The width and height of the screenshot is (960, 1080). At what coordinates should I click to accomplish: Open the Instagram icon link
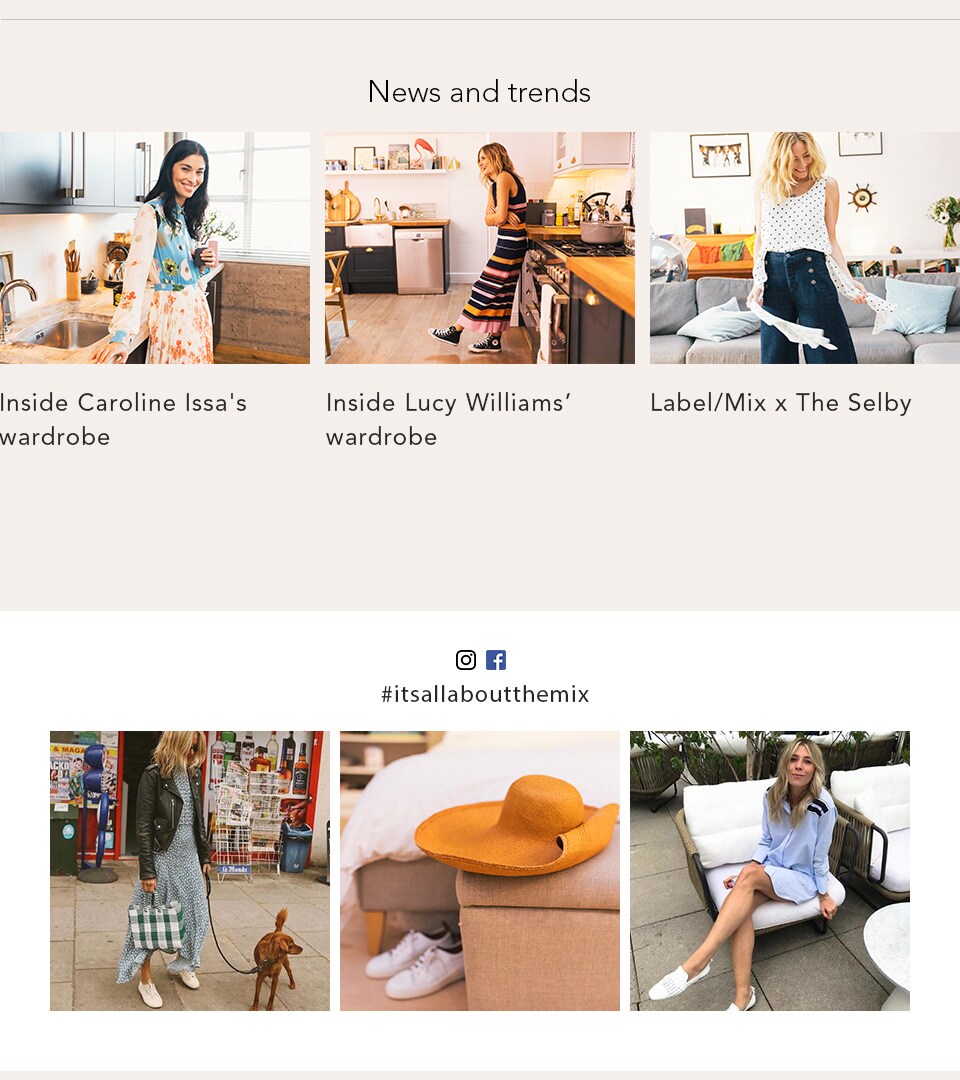pyautogui.click(x=466, y=660)
